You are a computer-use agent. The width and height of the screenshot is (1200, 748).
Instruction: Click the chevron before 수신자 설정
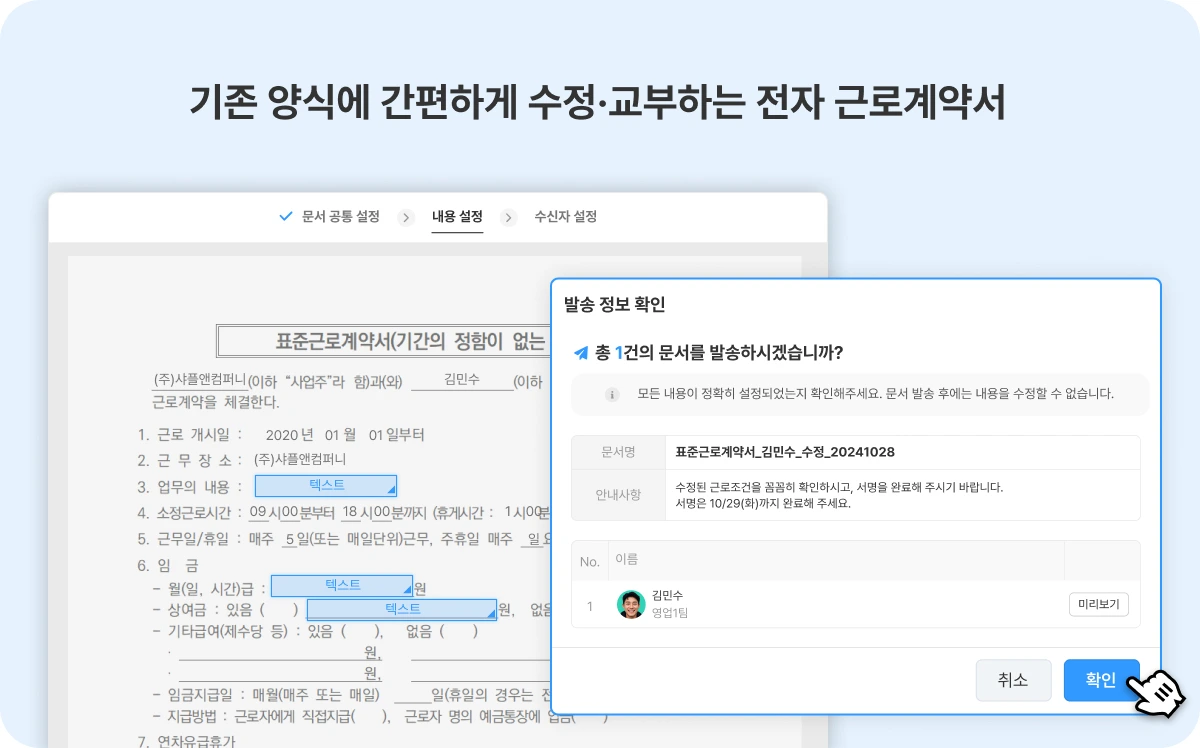(x=508, y=216)
